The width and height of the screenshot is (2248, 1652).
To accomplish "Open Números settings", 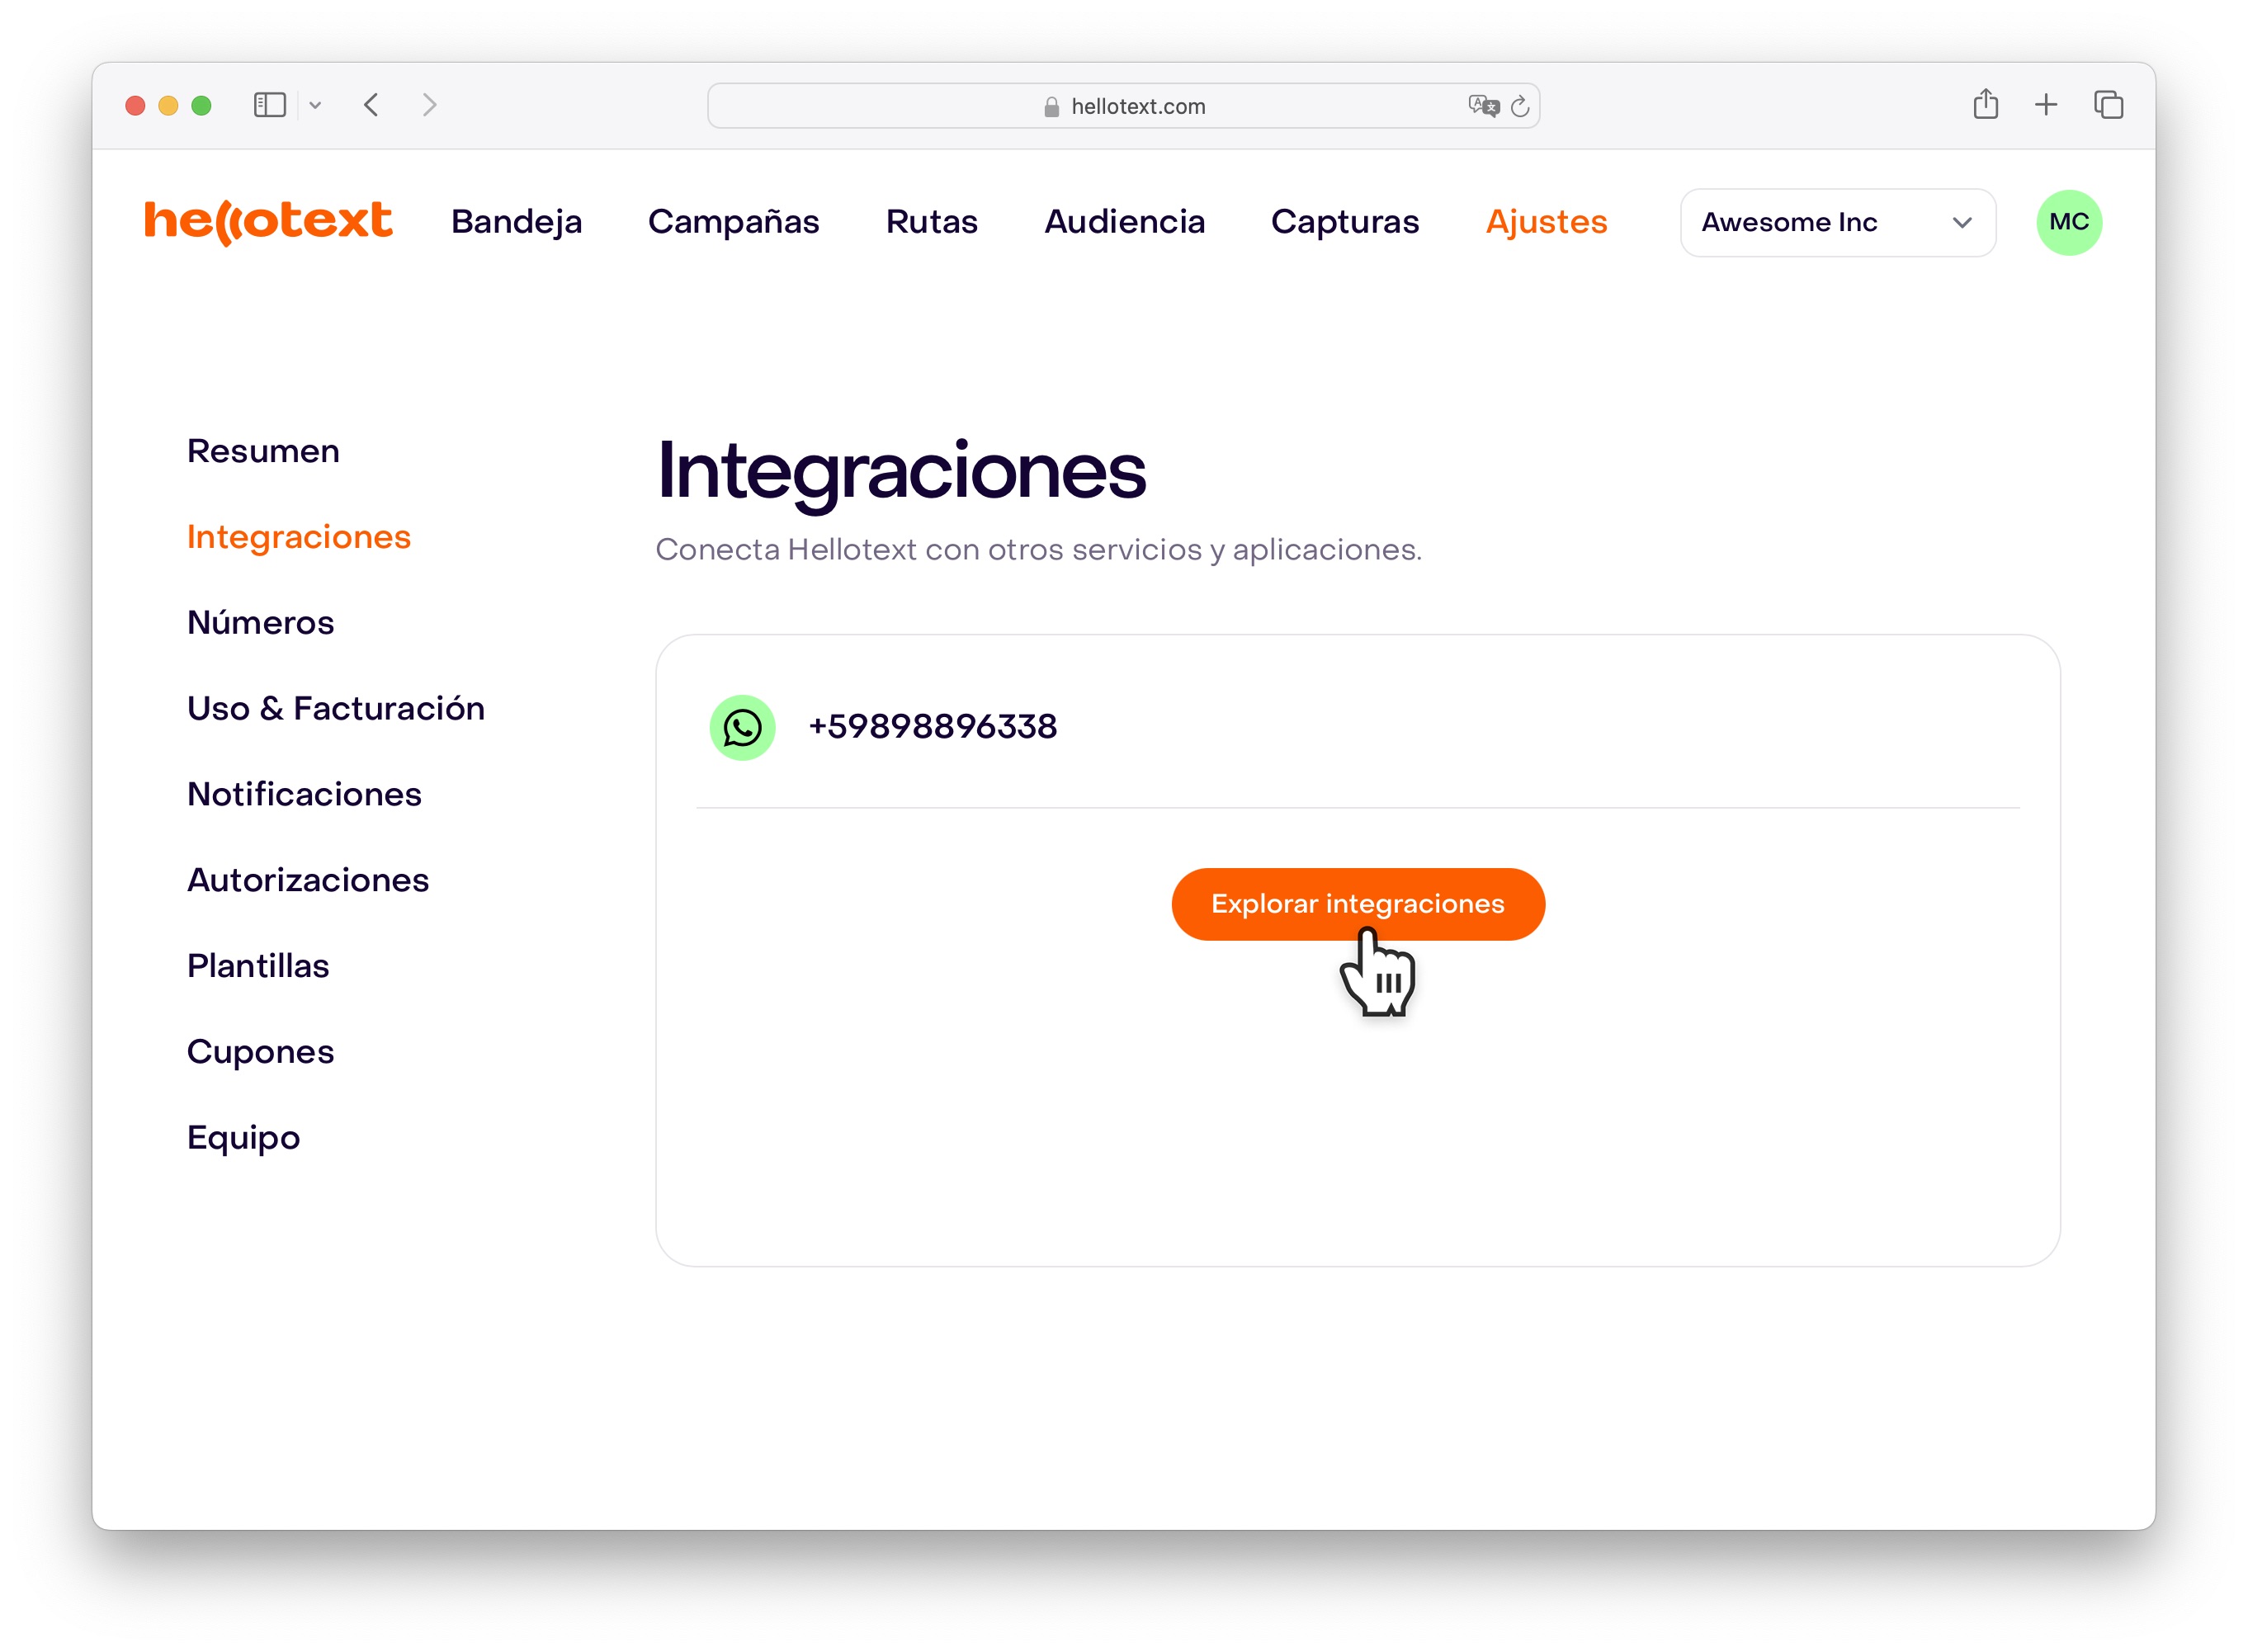I will [x=260, y=623].
